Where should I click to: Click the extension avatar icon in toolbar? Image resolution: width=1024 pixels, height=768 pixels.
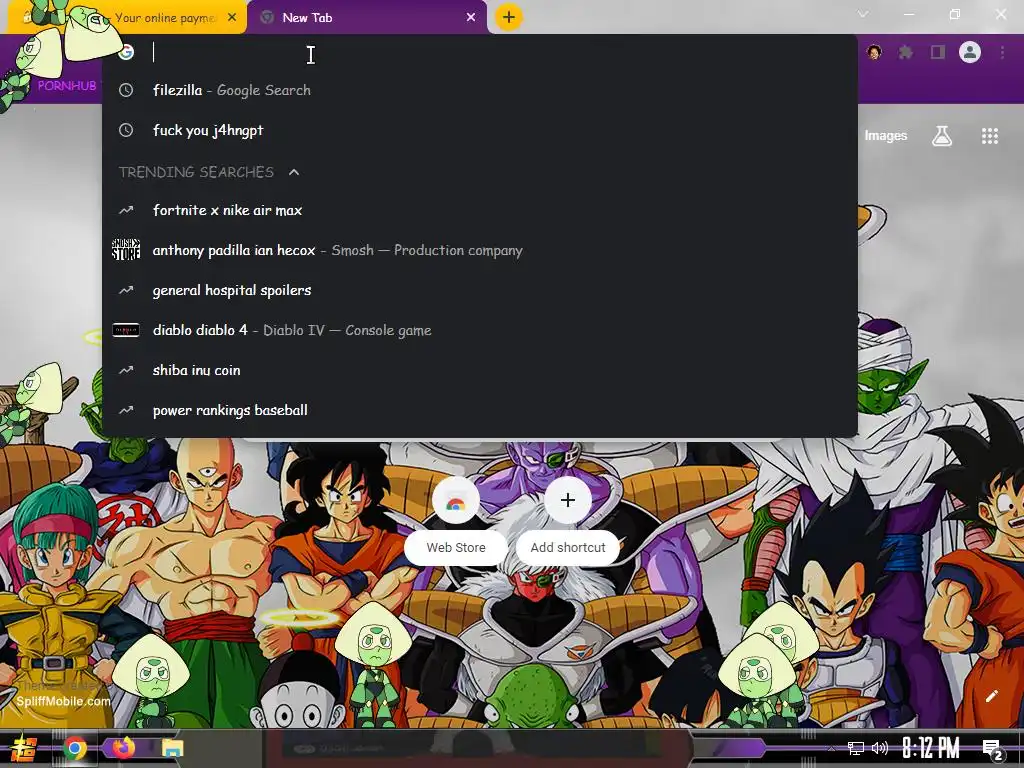click(x=874, y=52)
